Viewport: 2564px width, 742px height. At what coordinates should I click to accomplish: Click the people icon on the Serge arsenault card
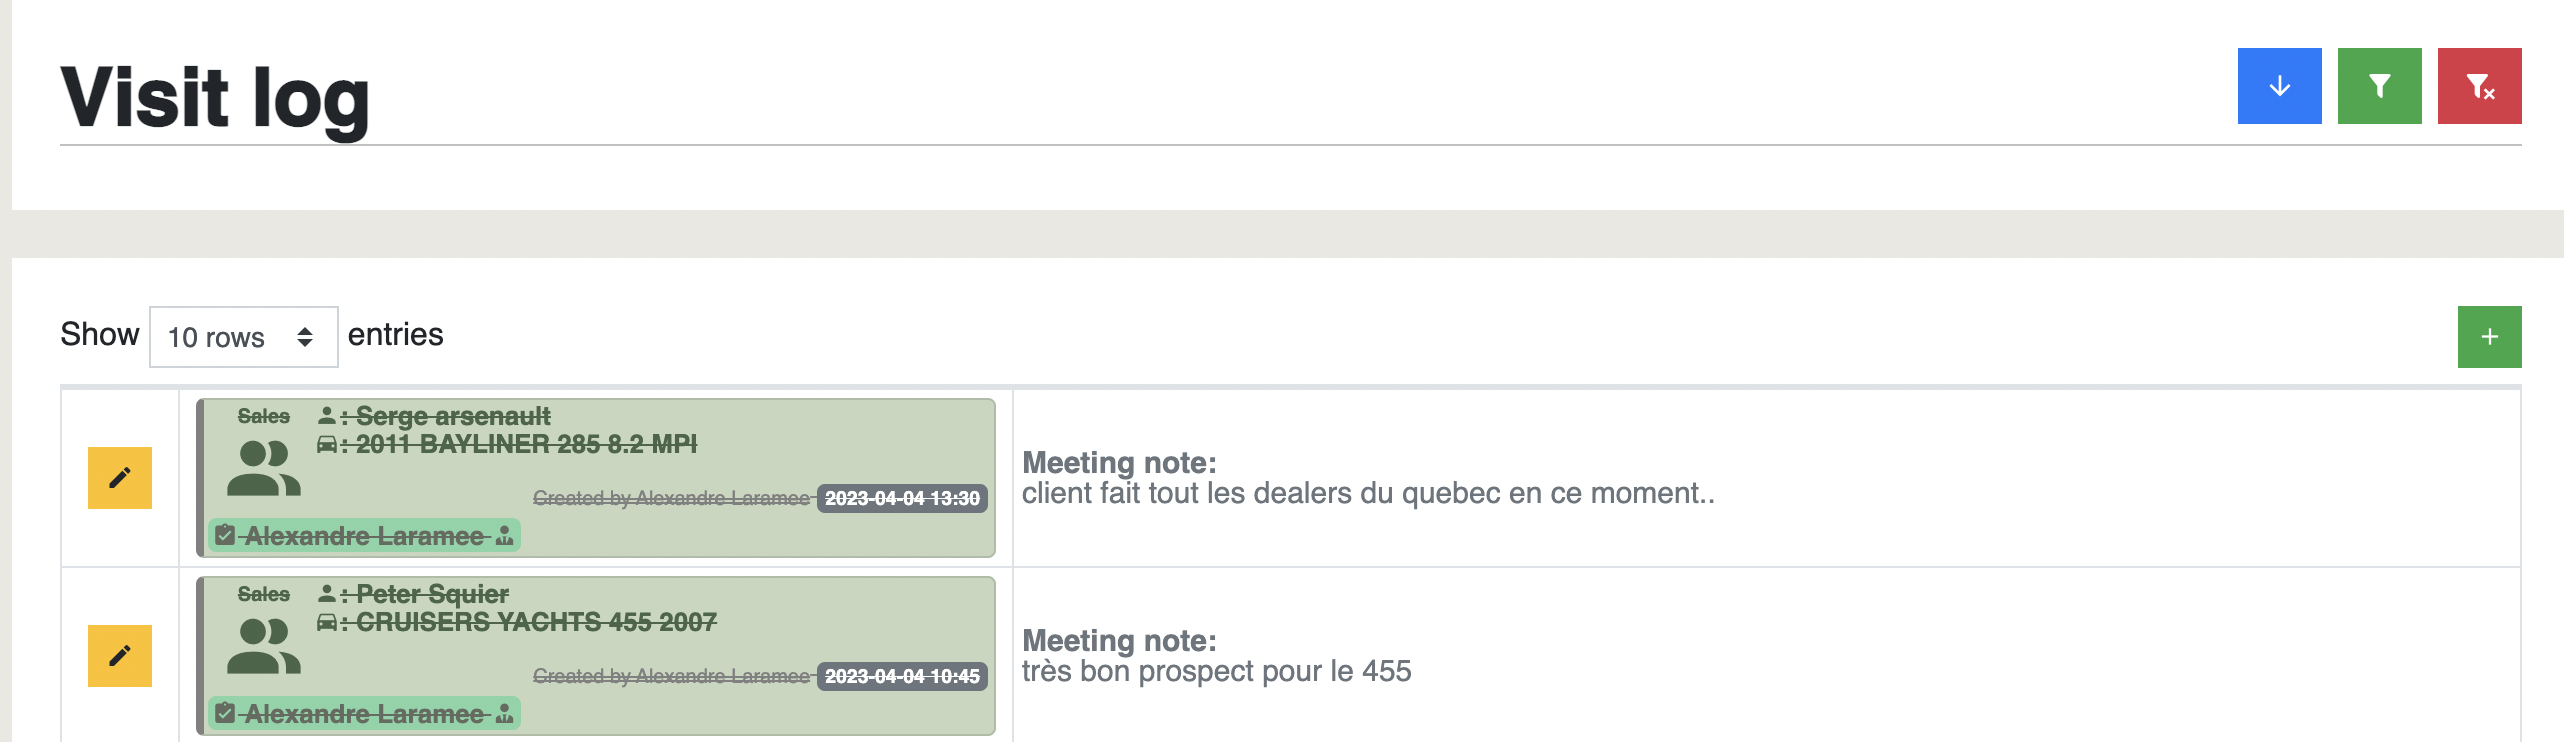click(x=263, y=468)
